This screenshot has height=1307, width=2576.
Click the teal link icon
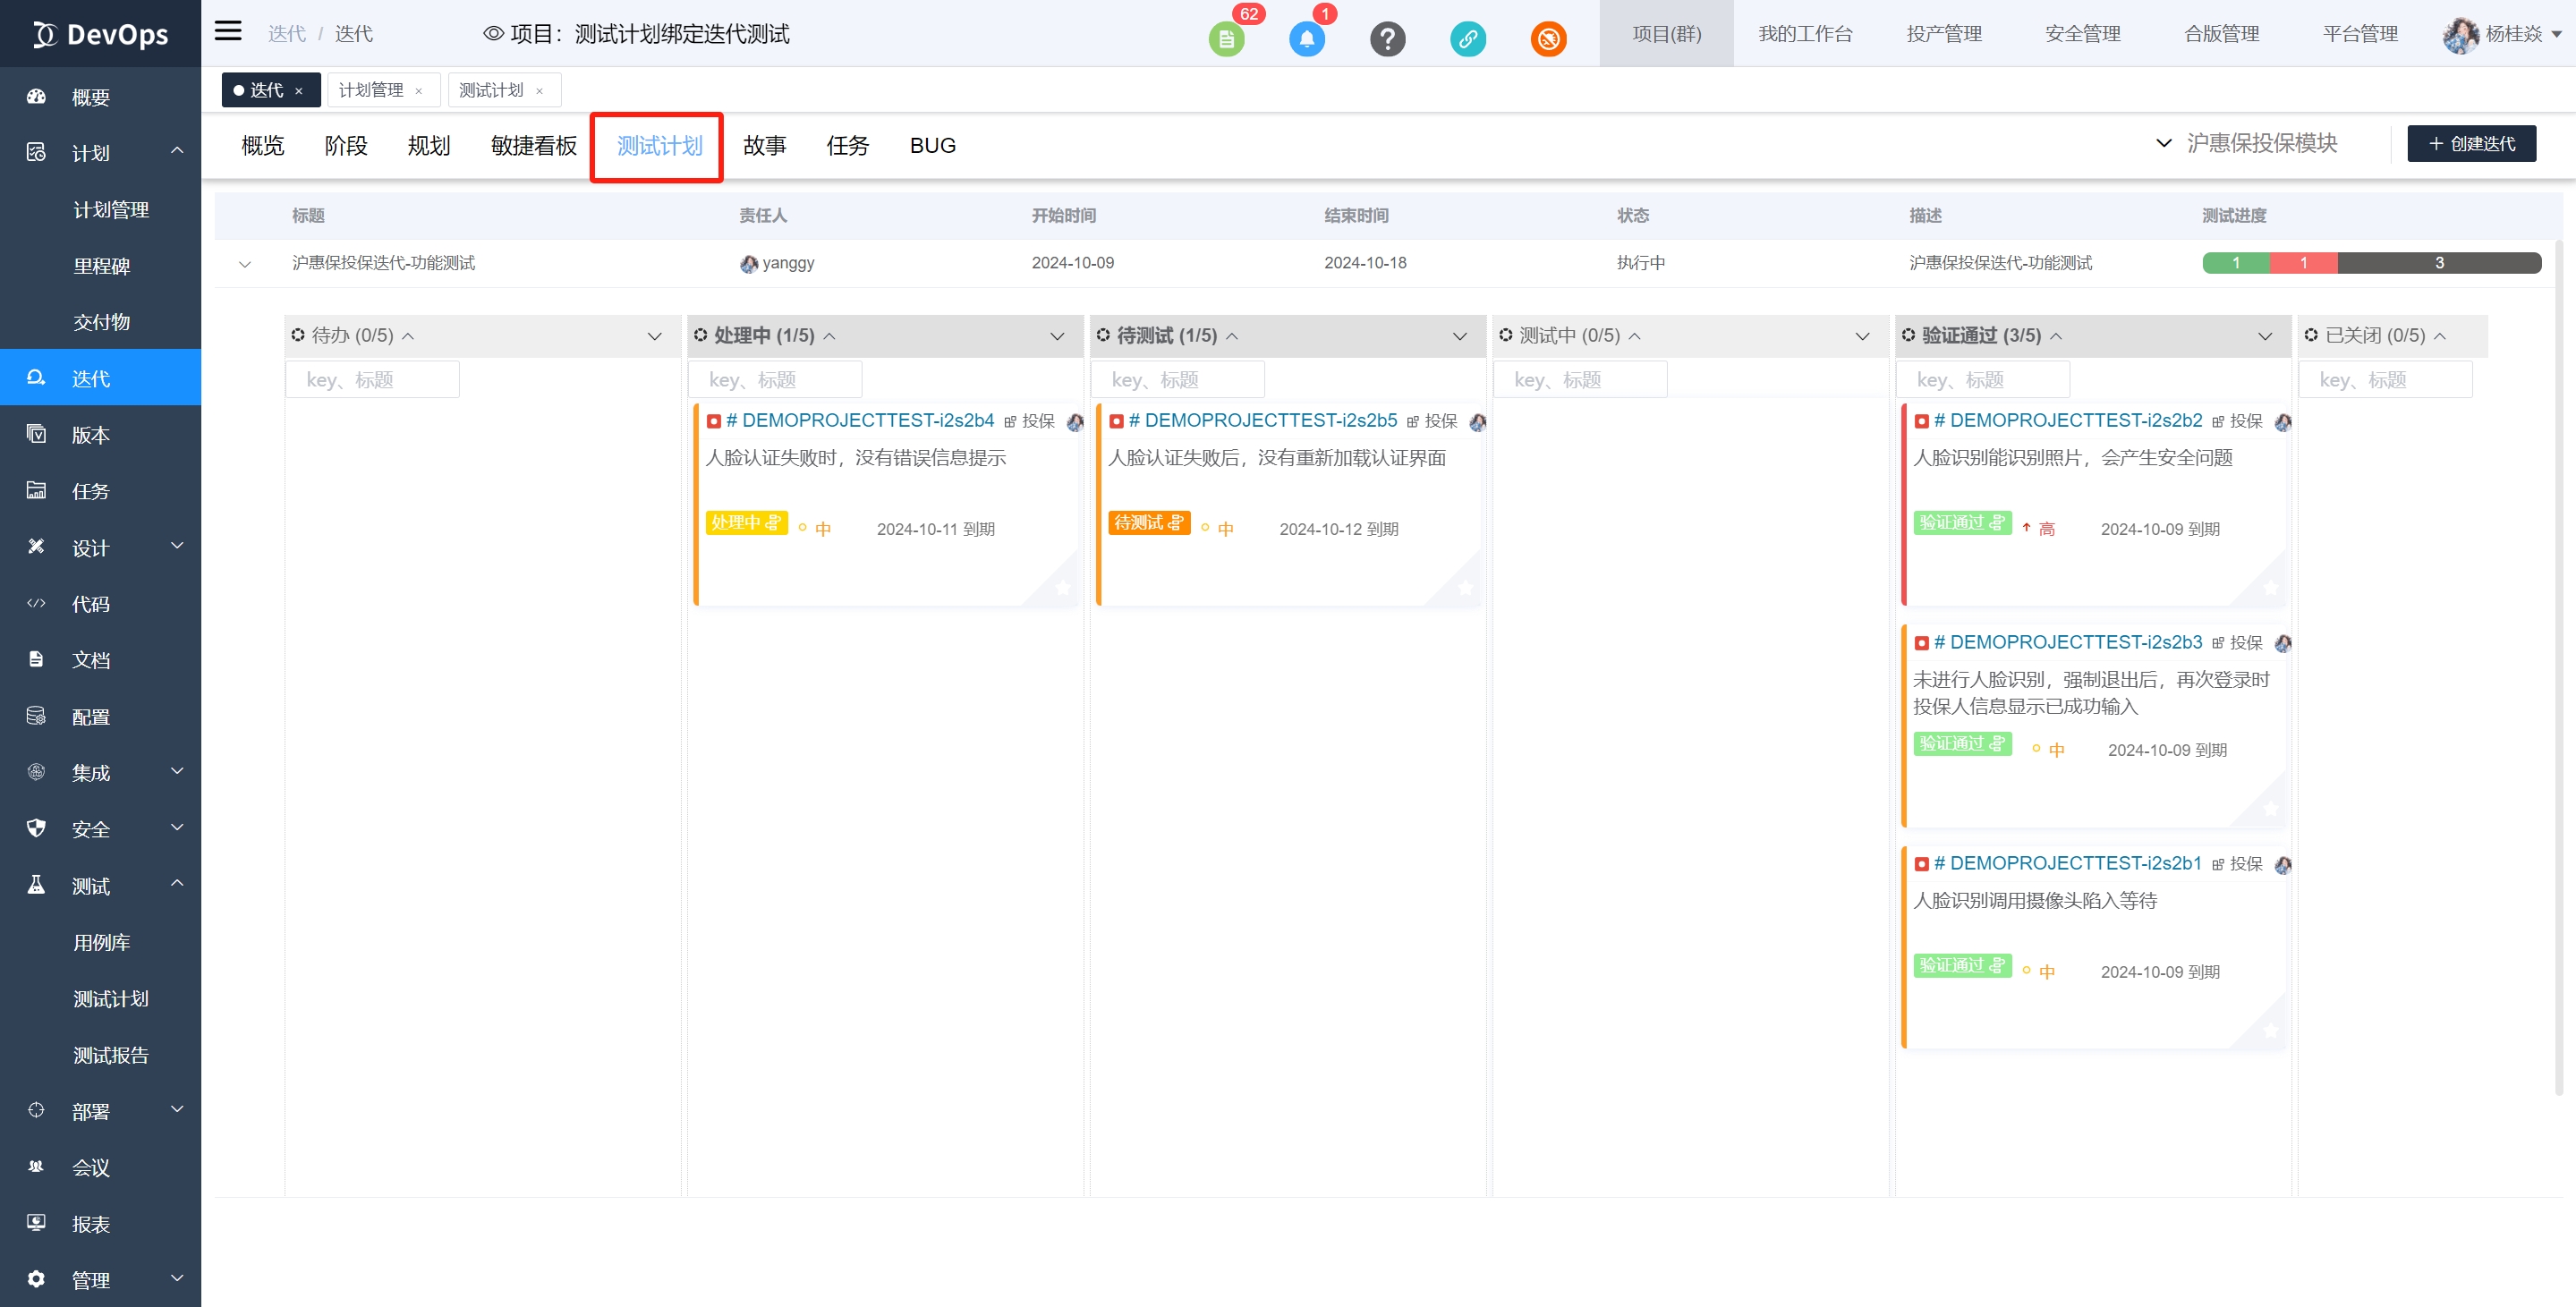click(x=1467, y=40)
